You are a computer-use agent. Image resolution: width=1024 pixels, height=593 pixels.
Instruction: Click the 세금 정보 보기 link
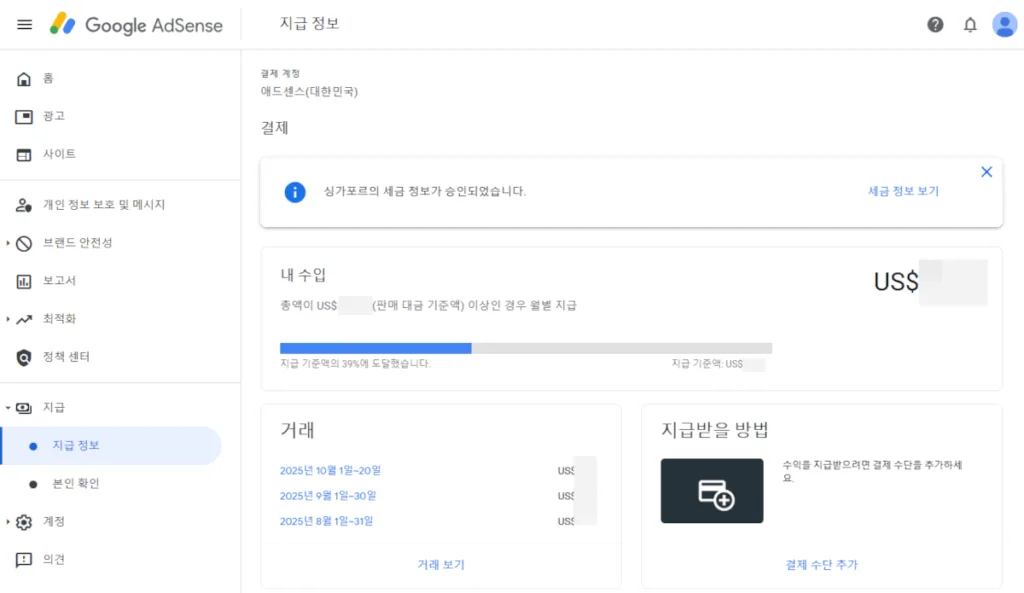[903, 191]
